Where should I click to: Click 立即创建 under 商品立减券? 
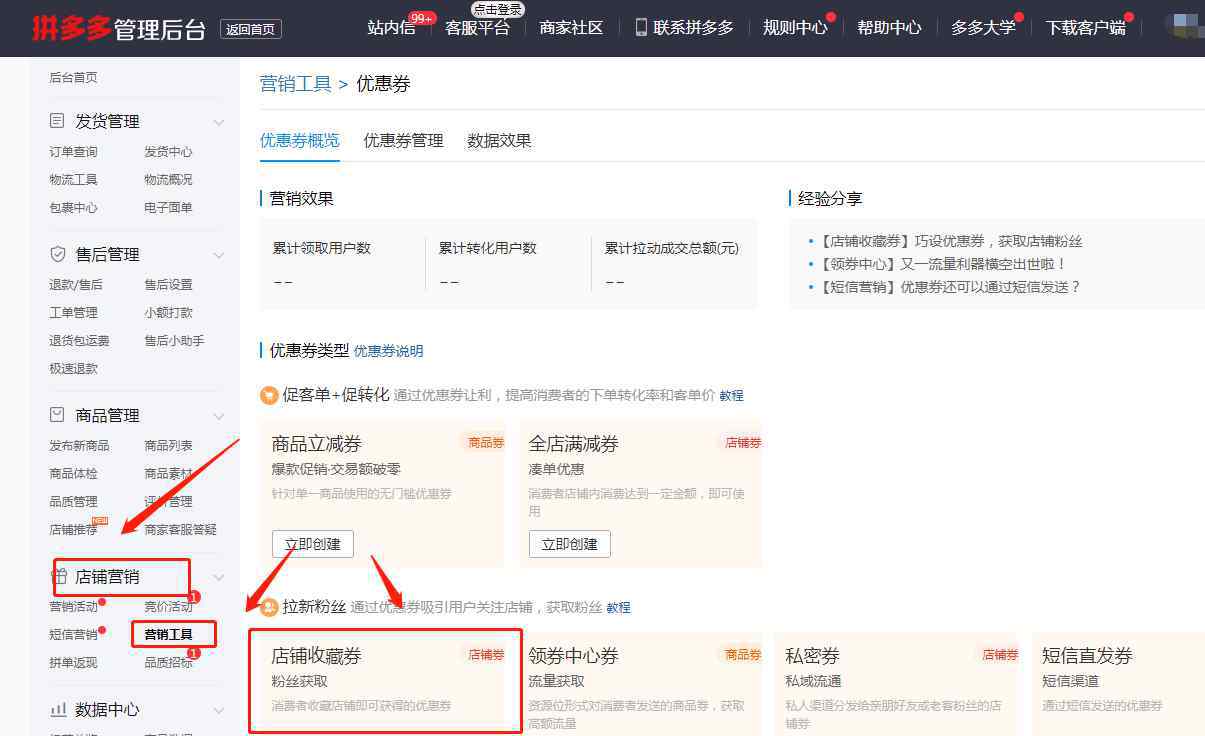(313, 544)
